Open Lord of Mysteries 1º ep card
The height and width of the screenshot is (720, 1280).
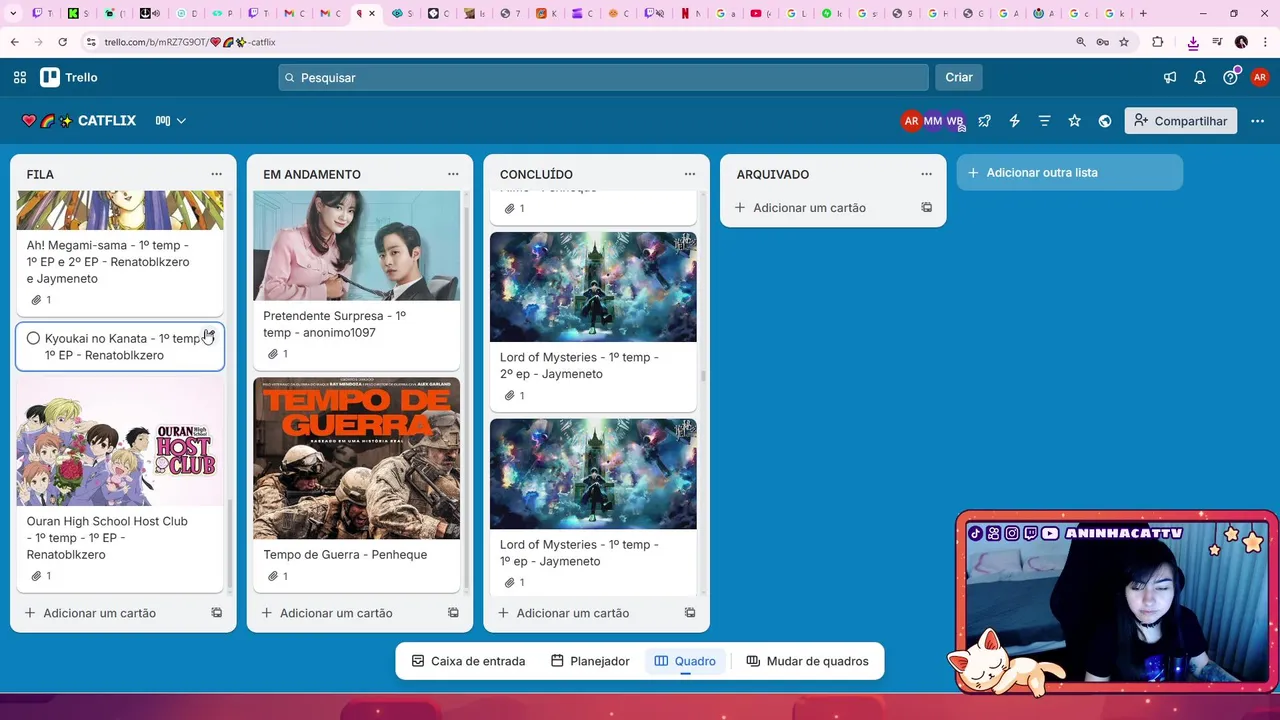pos(593,508)
